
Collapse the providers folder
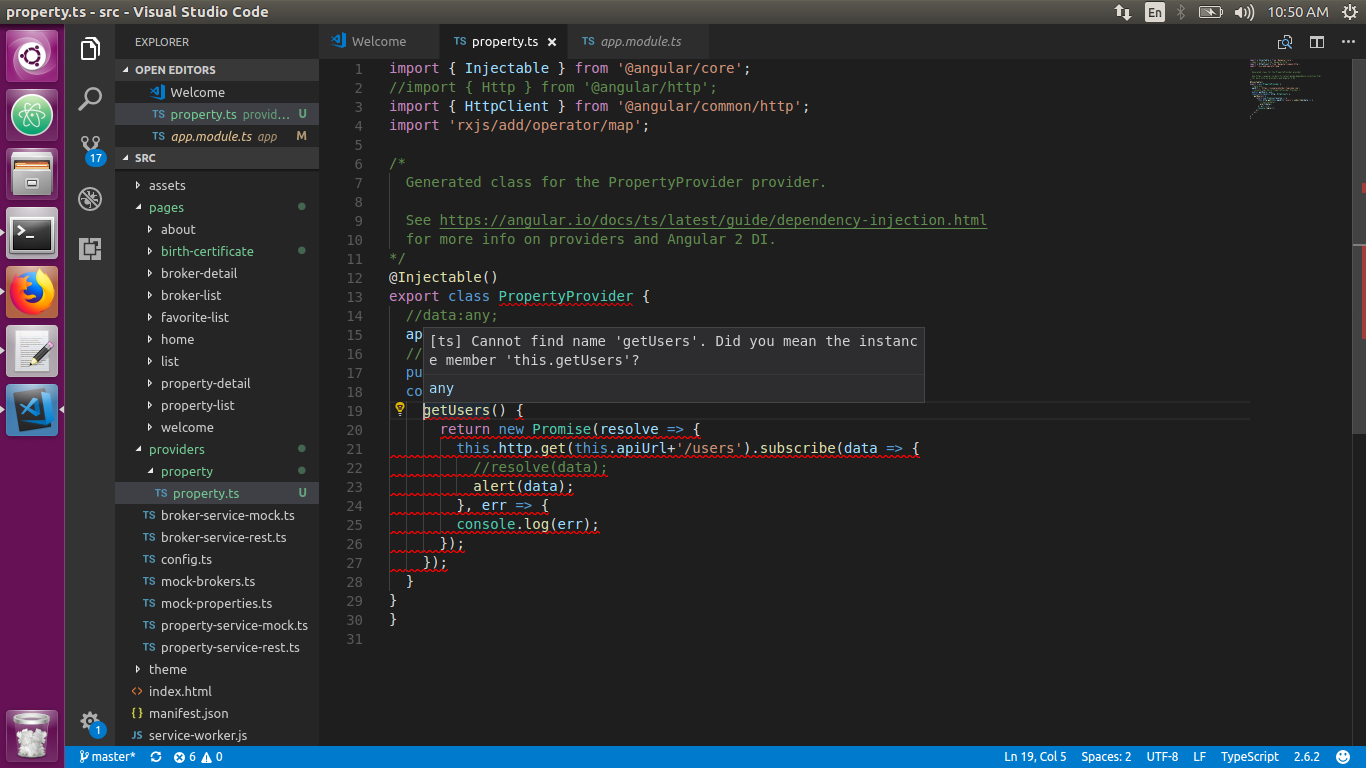click(176, 449)
